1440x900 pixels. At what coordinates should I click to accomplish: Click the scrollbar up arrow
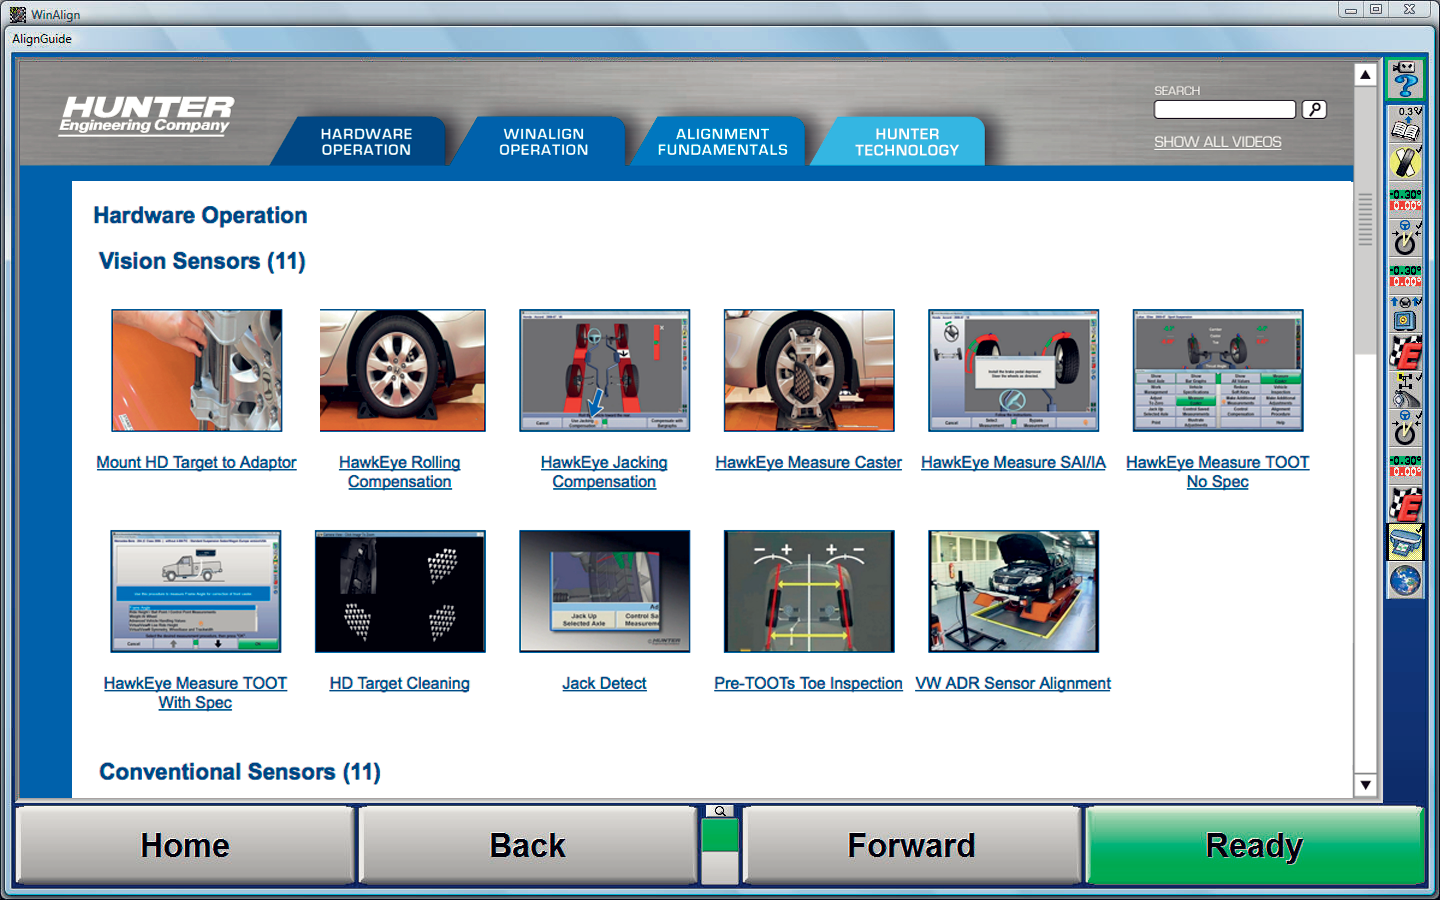pos(1365,75)
